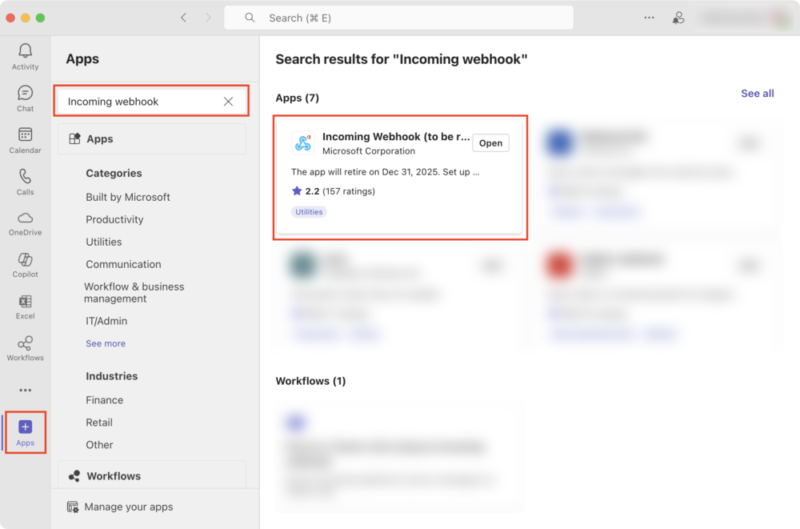Click the Utilities tag on webhook card
800x529 pixels.
click(309, 212)
